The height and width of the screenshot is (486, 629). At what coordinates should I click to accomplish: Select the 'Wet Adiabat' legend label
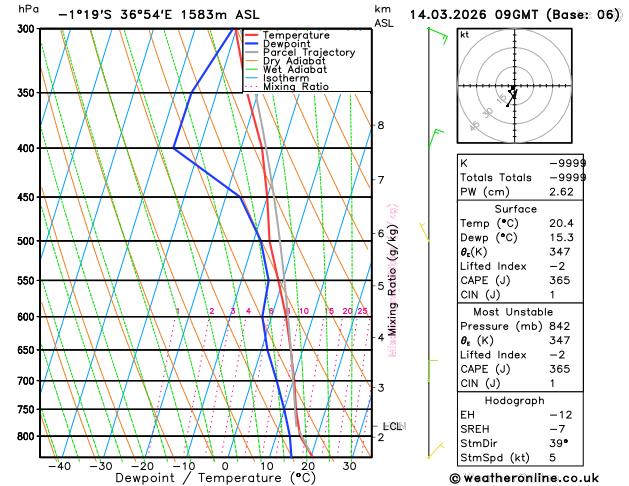pos(295,69)
